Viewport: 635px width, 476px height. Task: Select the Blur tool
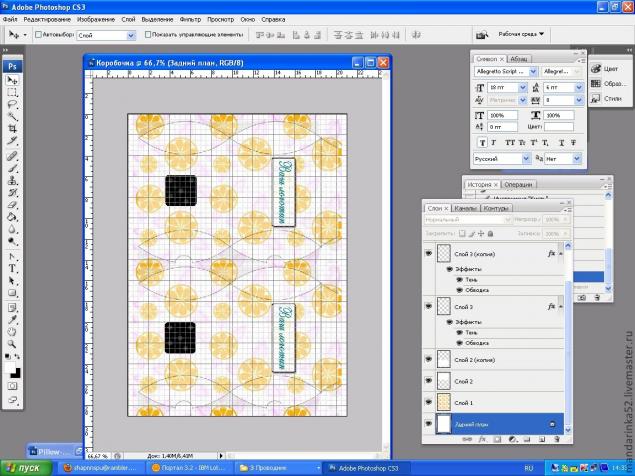point(13,229)
